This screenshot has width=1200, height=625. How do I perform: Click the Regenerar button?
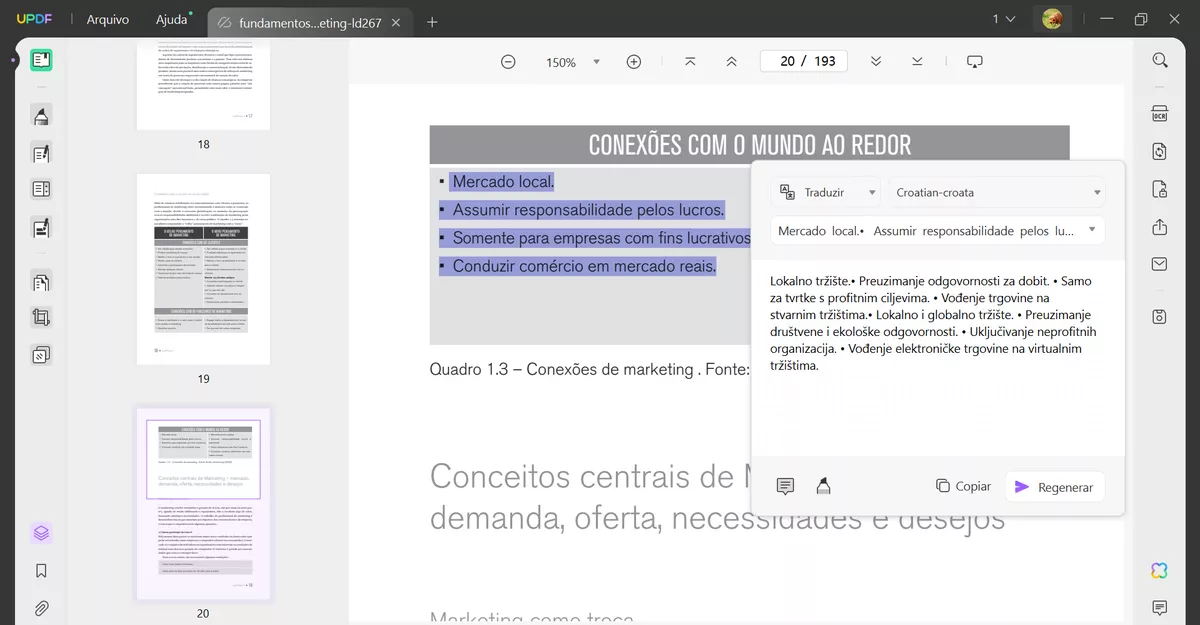1054,486
